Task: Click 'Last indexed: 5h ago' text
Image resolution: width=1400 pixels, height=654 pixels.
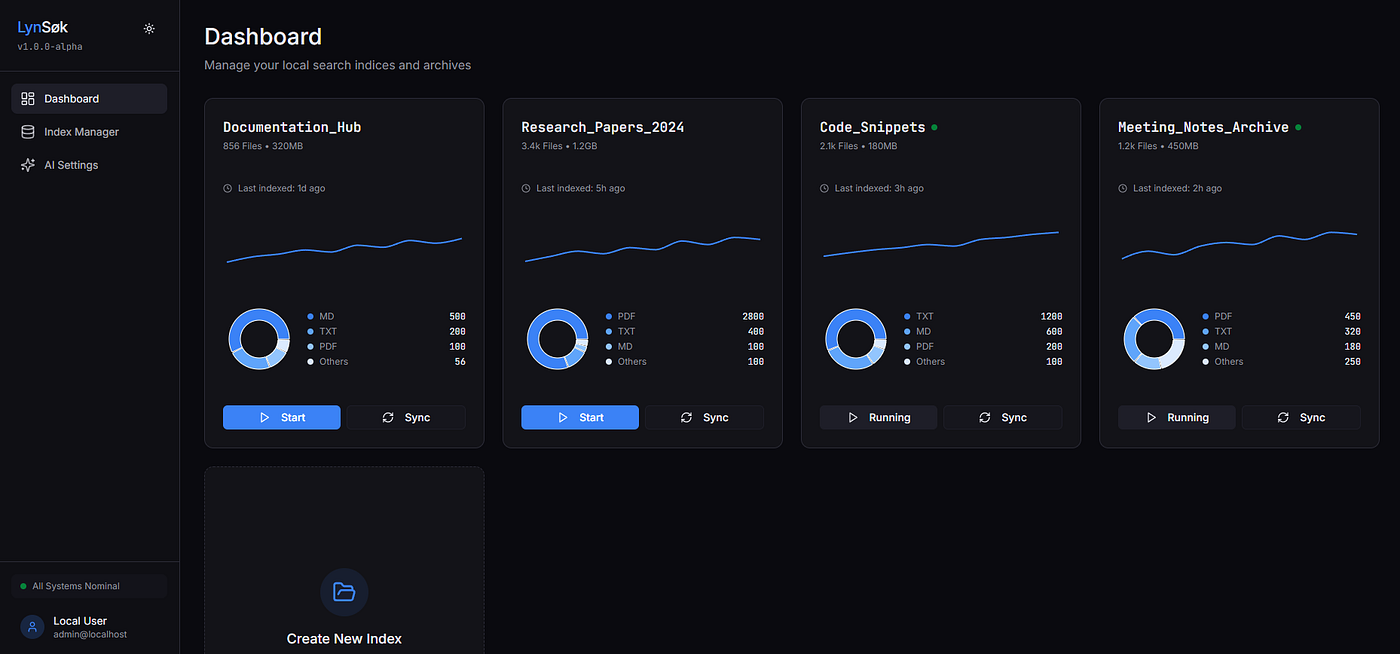Action: [580, 188]
